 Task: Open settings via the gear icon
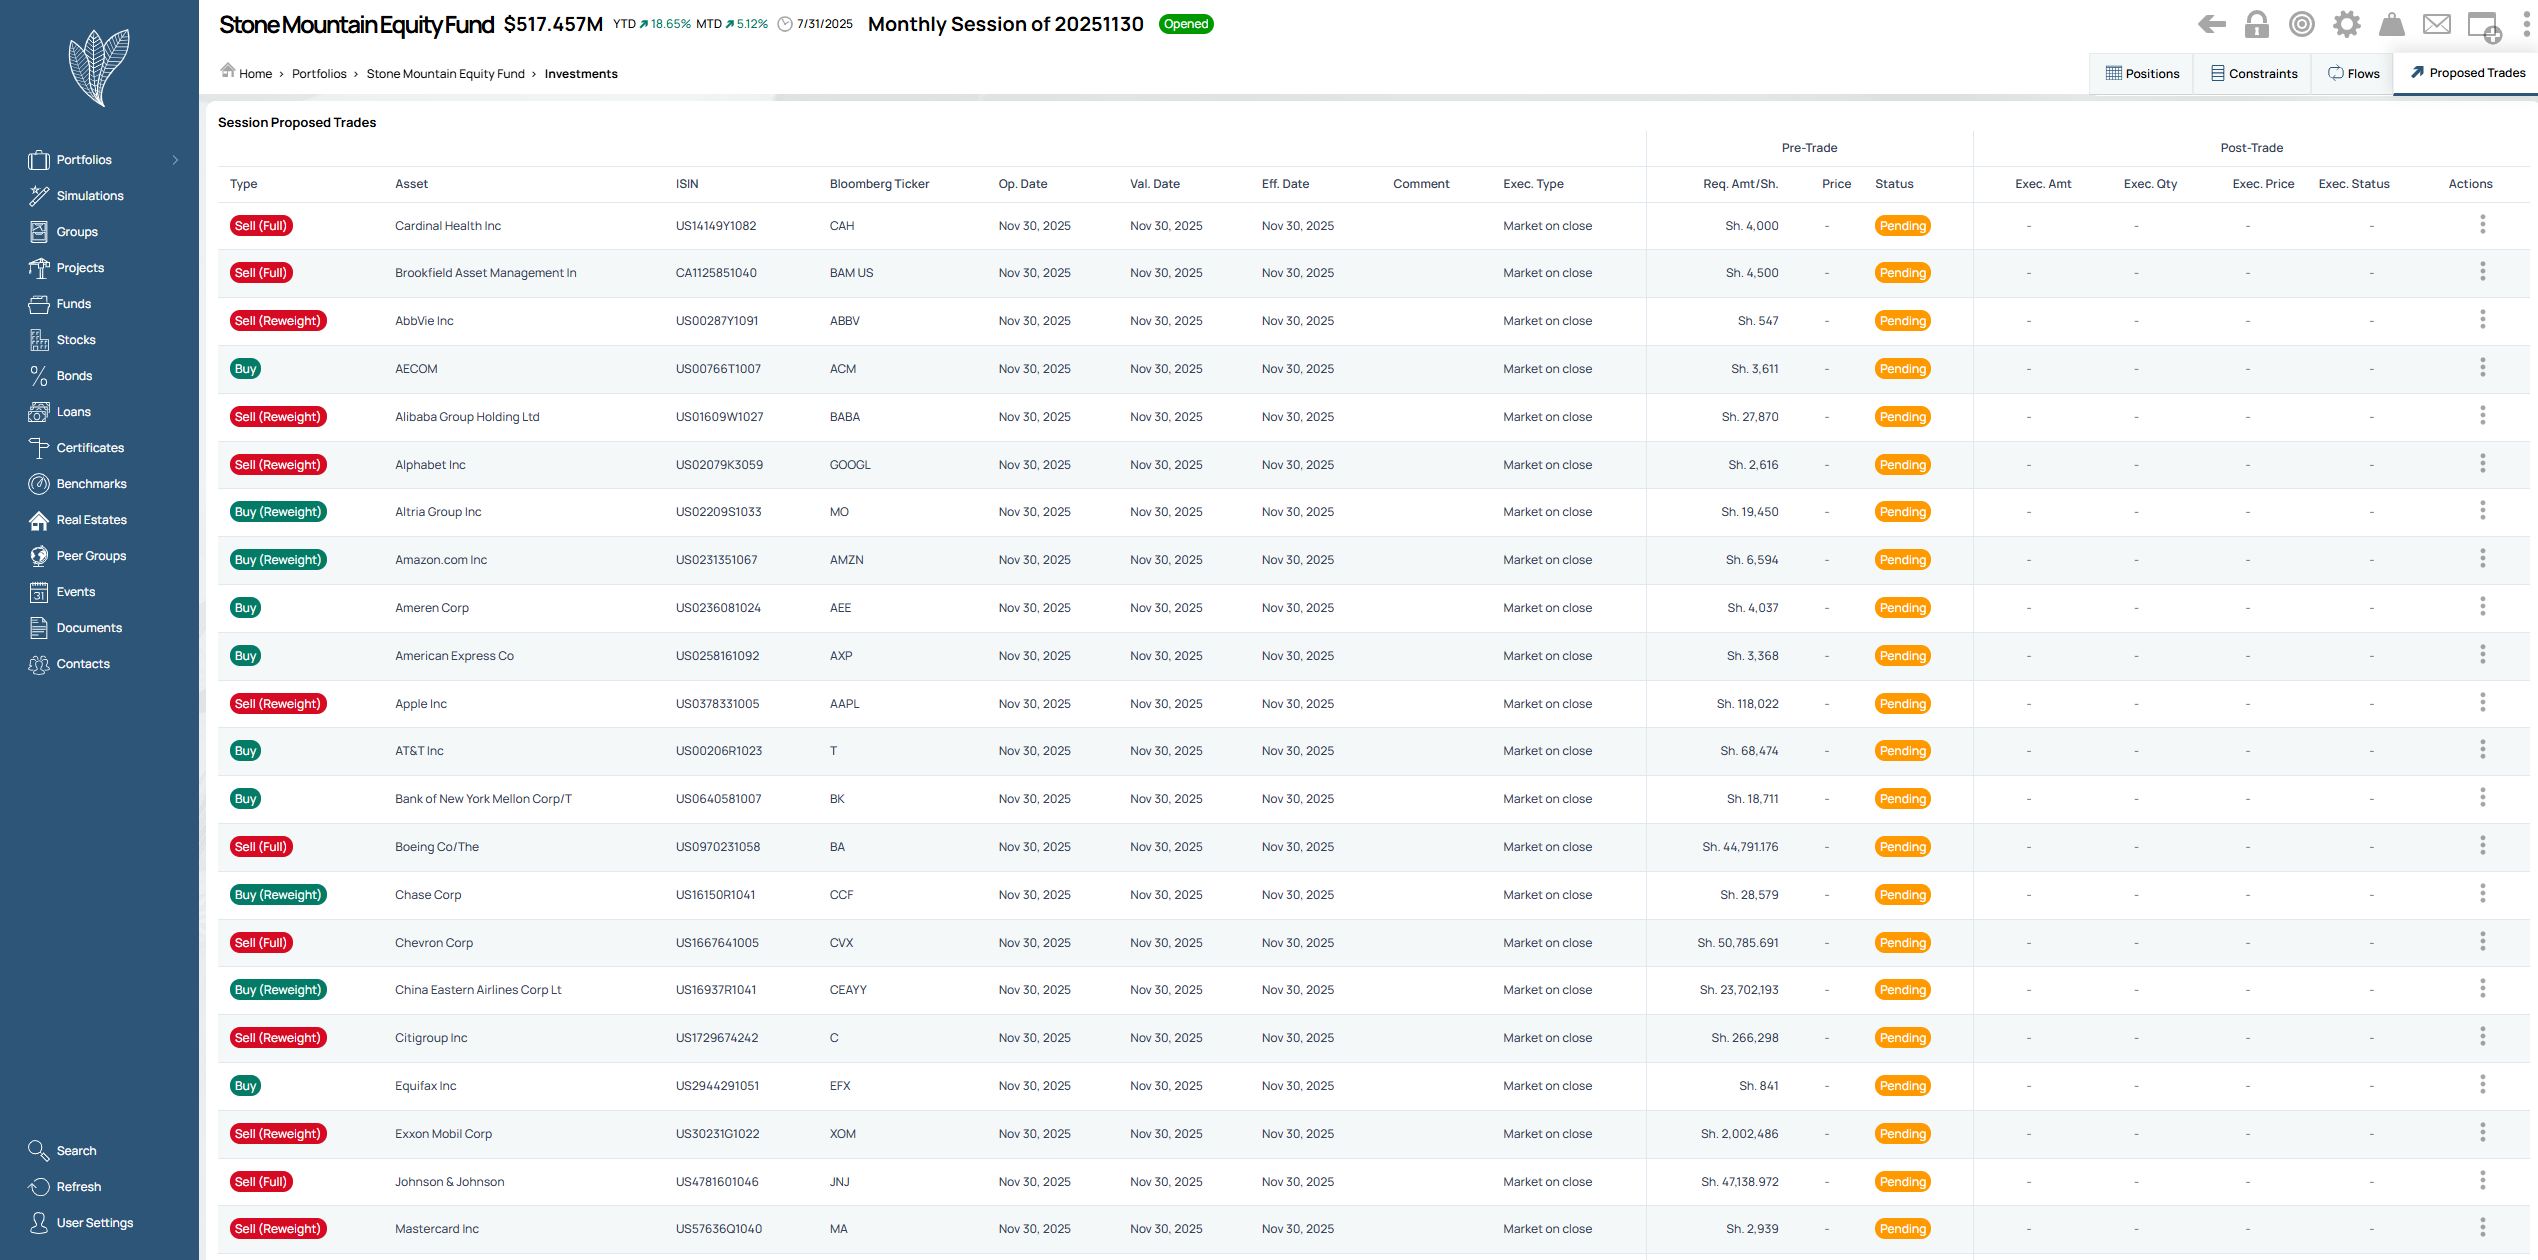pyautogui.click(x=2346, y=24)
